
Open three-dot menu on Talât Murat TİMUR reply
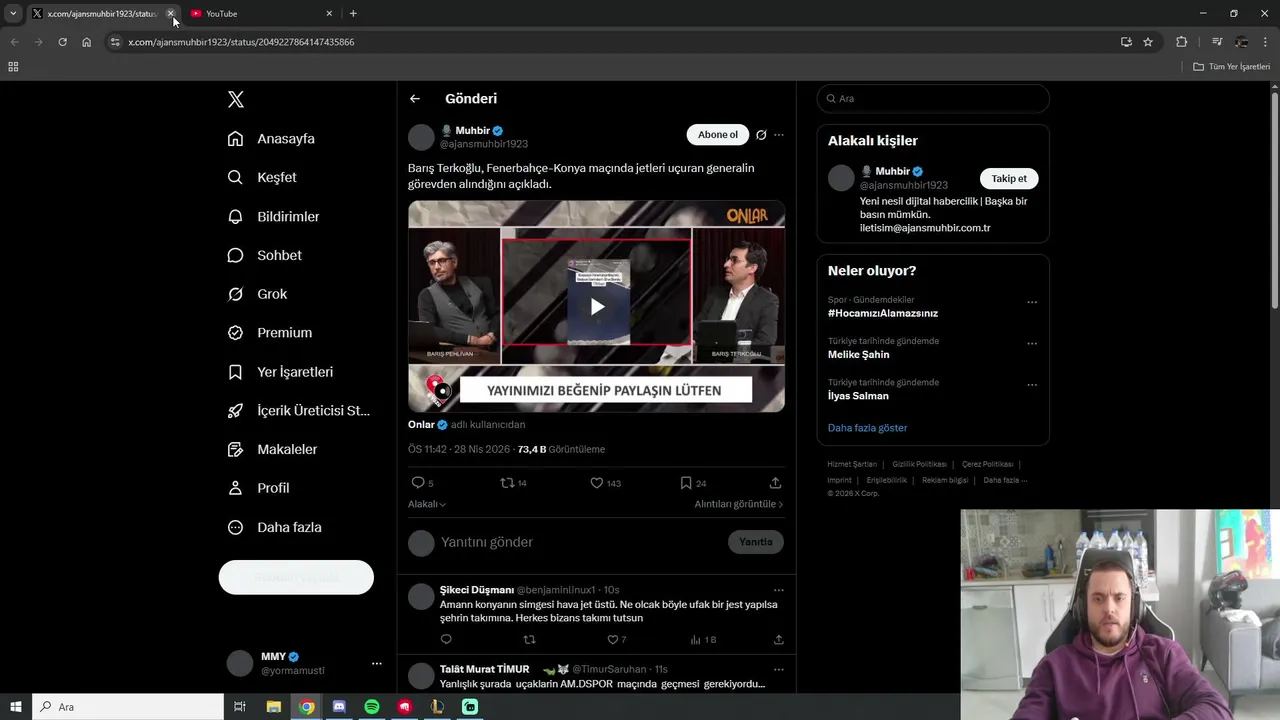(779, 669)
